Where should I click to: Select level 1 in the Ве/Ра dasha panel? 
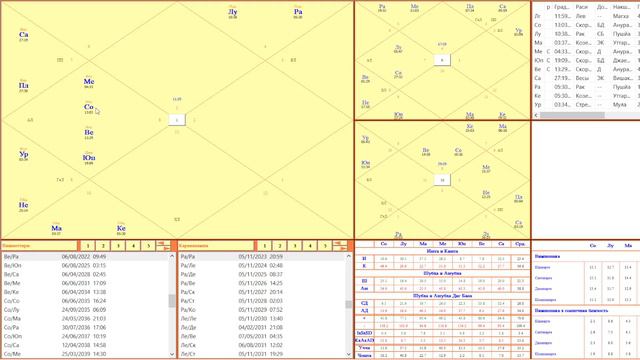(87, 246)
